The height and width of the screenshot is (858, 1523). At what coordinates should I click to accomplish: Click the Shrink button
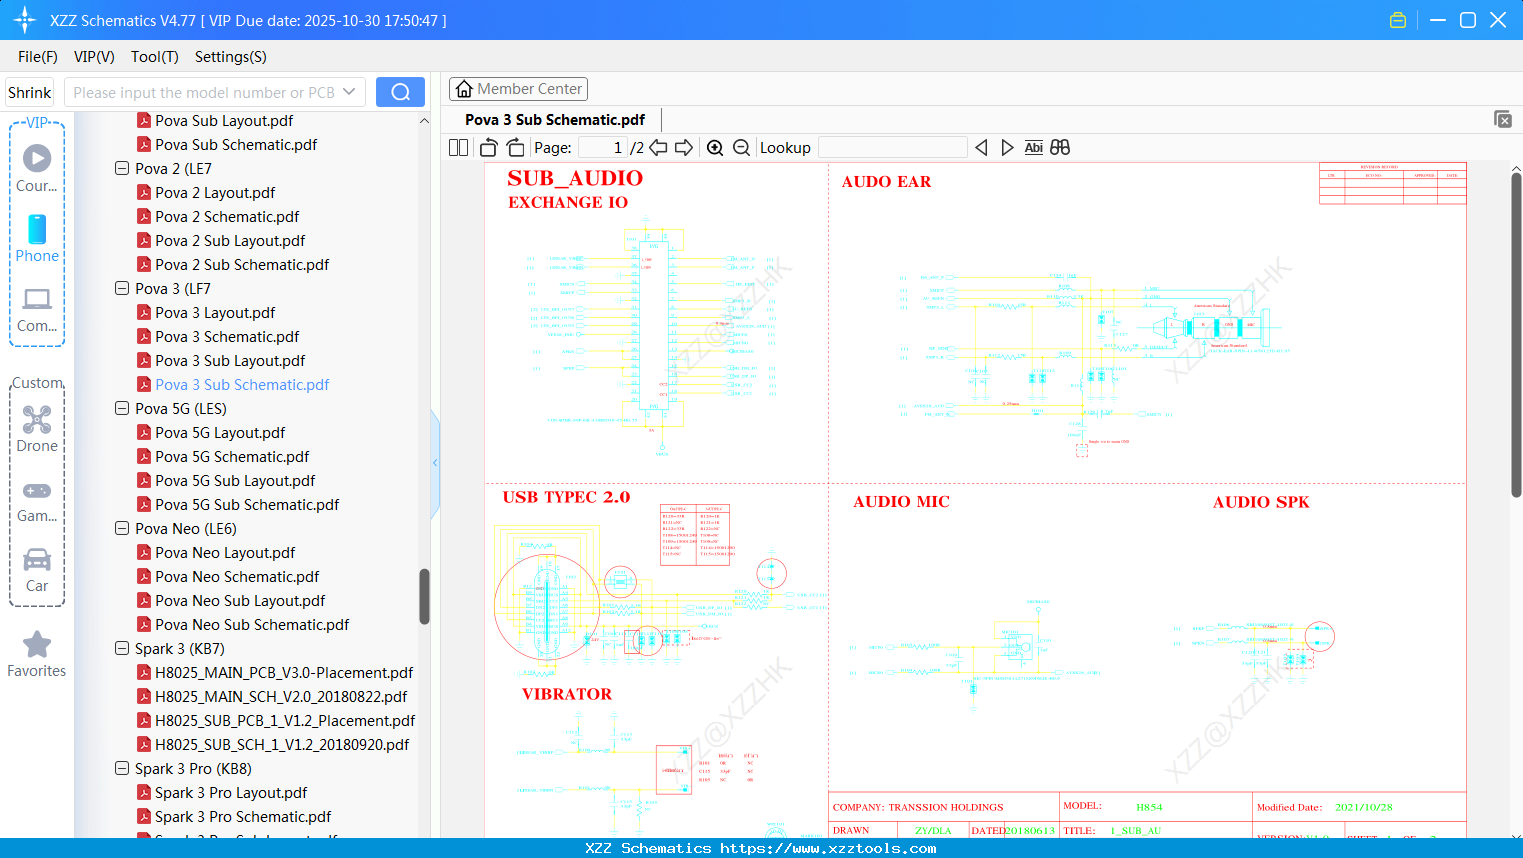(x=29, y=91)
